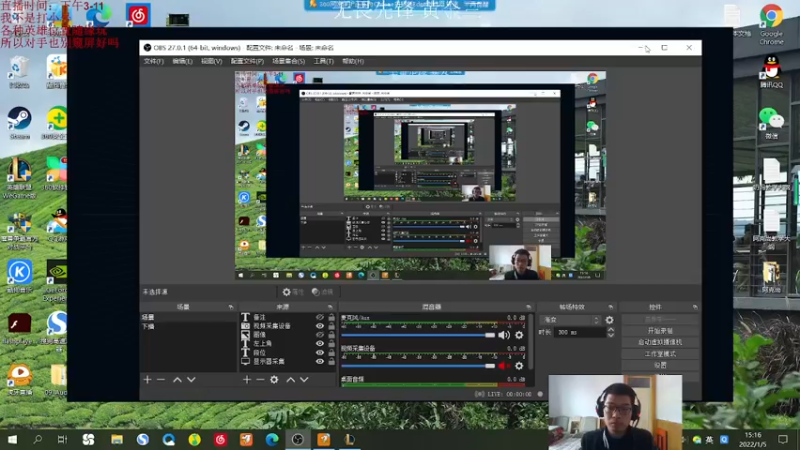The width and height of the screenshot is (800, 450).
Task: Open the 滤镜 button above scenes panel
Action: pyautogui.click(x=322, y=292)
